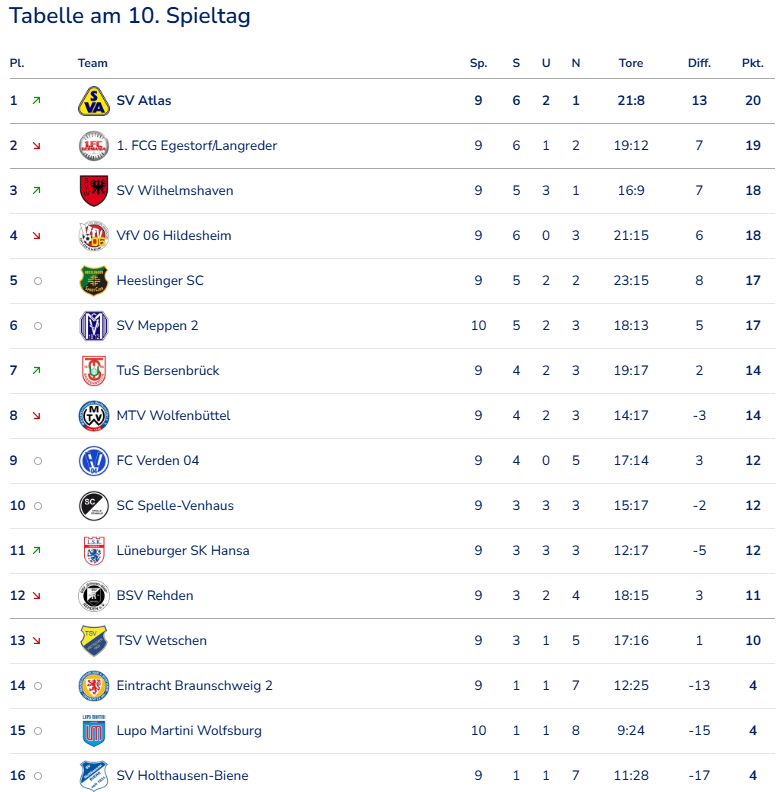The width and height of the screenshot is (781, 792).
Task: Click the green up arrow beside SV Atlas
Action: click(x=37, y=101)
